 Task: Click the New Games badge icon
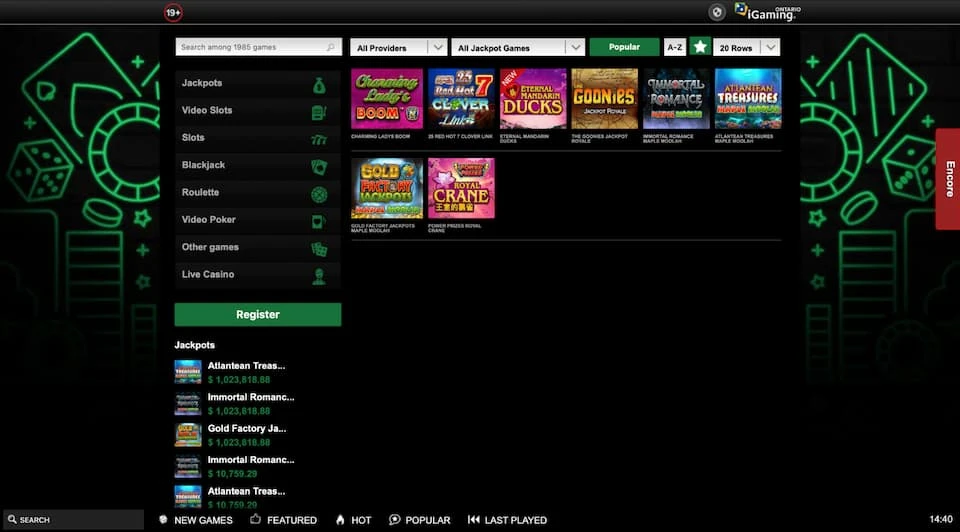(163, 519)
